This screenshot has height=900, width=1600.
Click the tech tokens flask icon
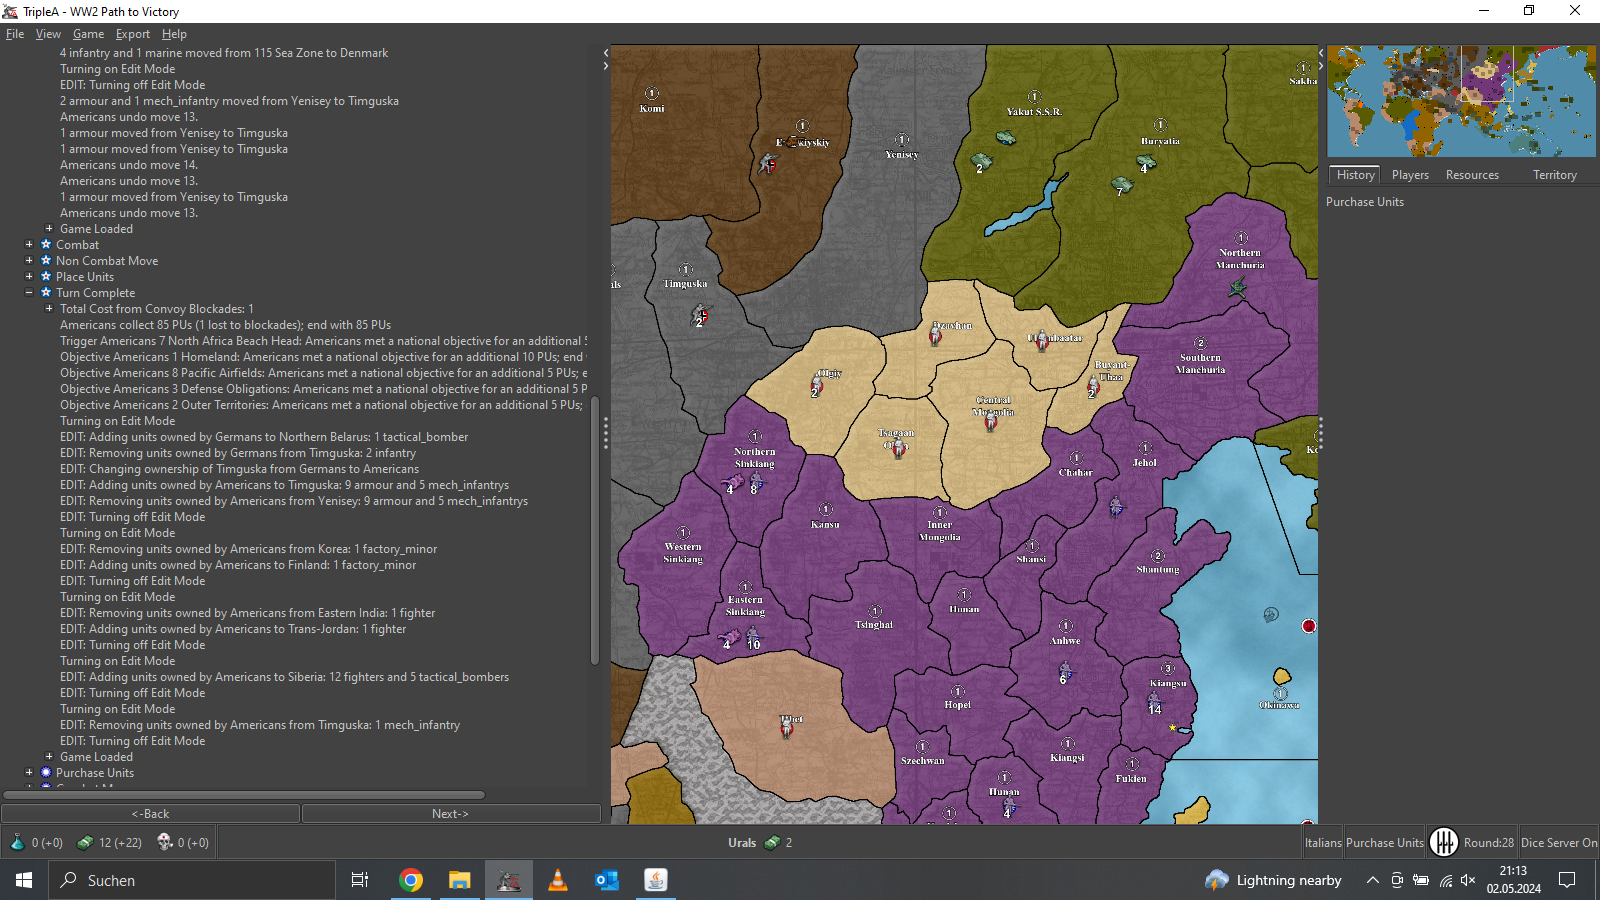(17, 843)
